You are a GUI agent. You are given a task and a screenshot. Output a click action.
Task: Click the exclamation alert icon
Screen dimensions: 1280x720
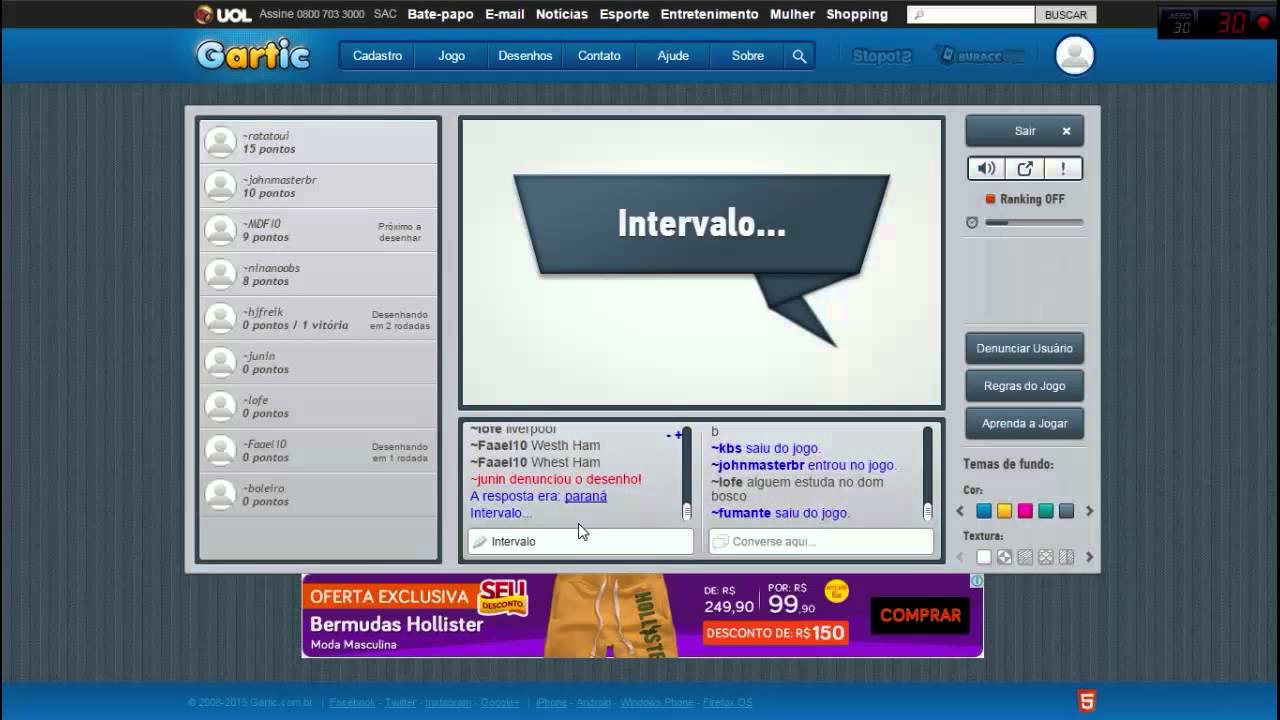[1063, 169]
